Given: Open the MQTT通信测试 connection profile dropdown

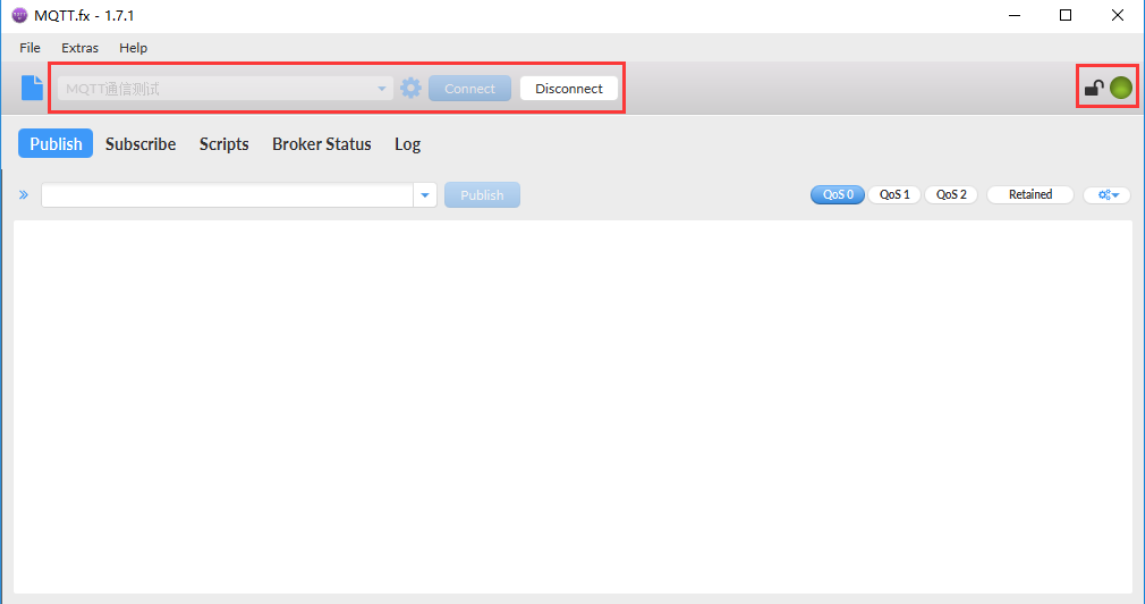Looking at the screenshot, I should click(225, 88).
